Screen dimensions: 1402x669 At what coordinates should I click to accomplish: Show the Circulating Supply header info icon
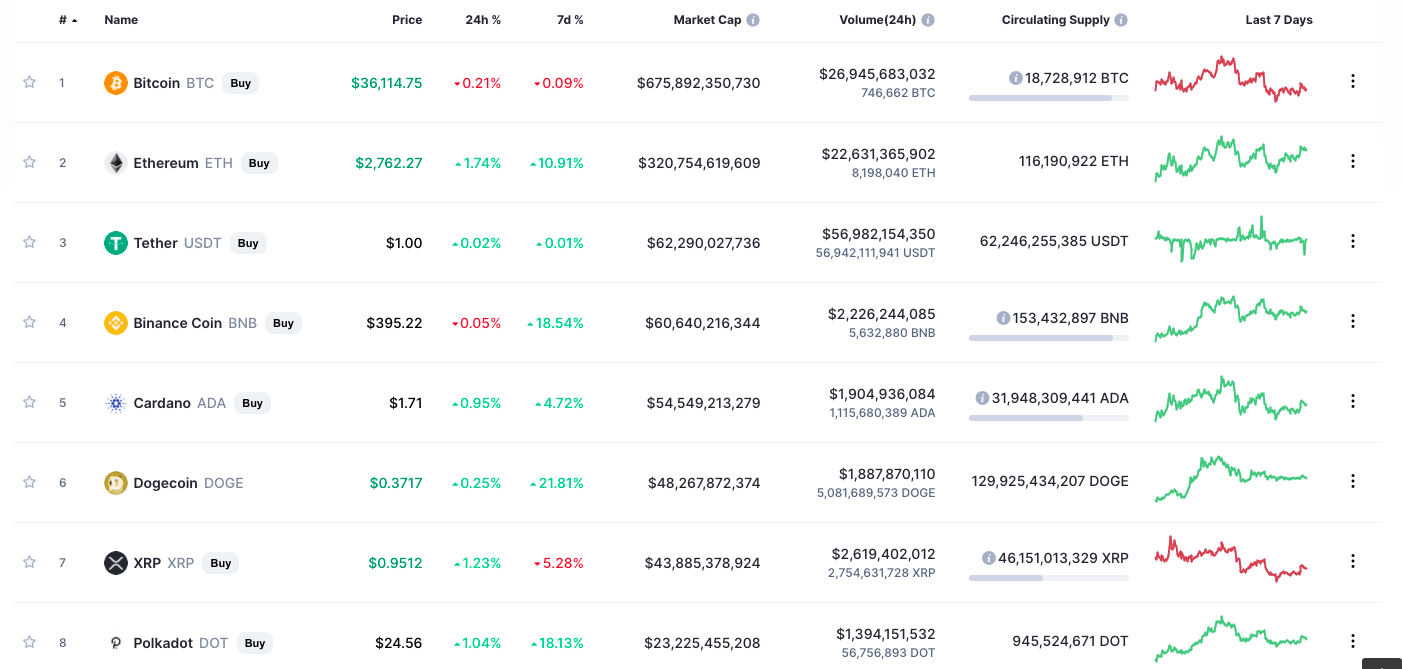click(1121, 20)
